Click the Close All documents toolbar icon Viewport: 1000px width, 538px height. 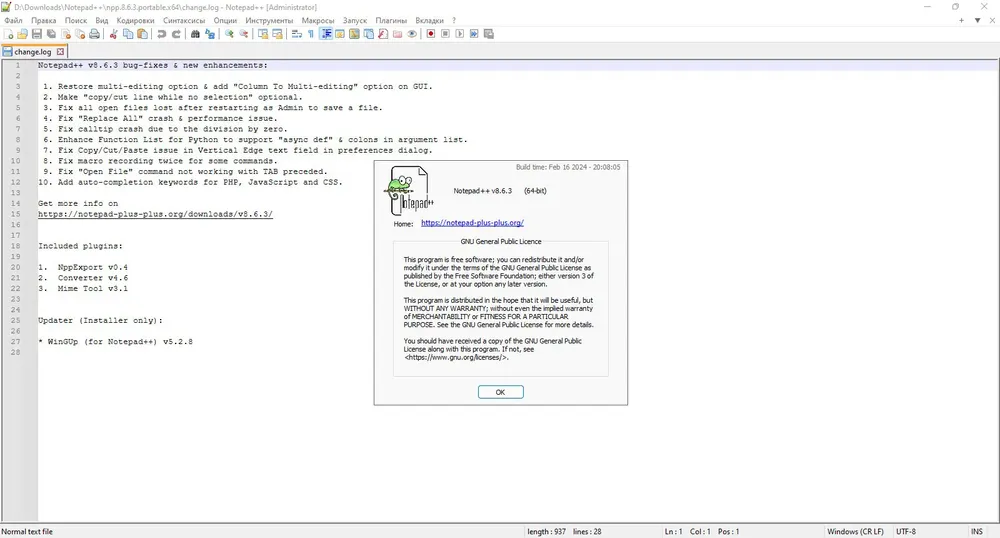(80, 34)
